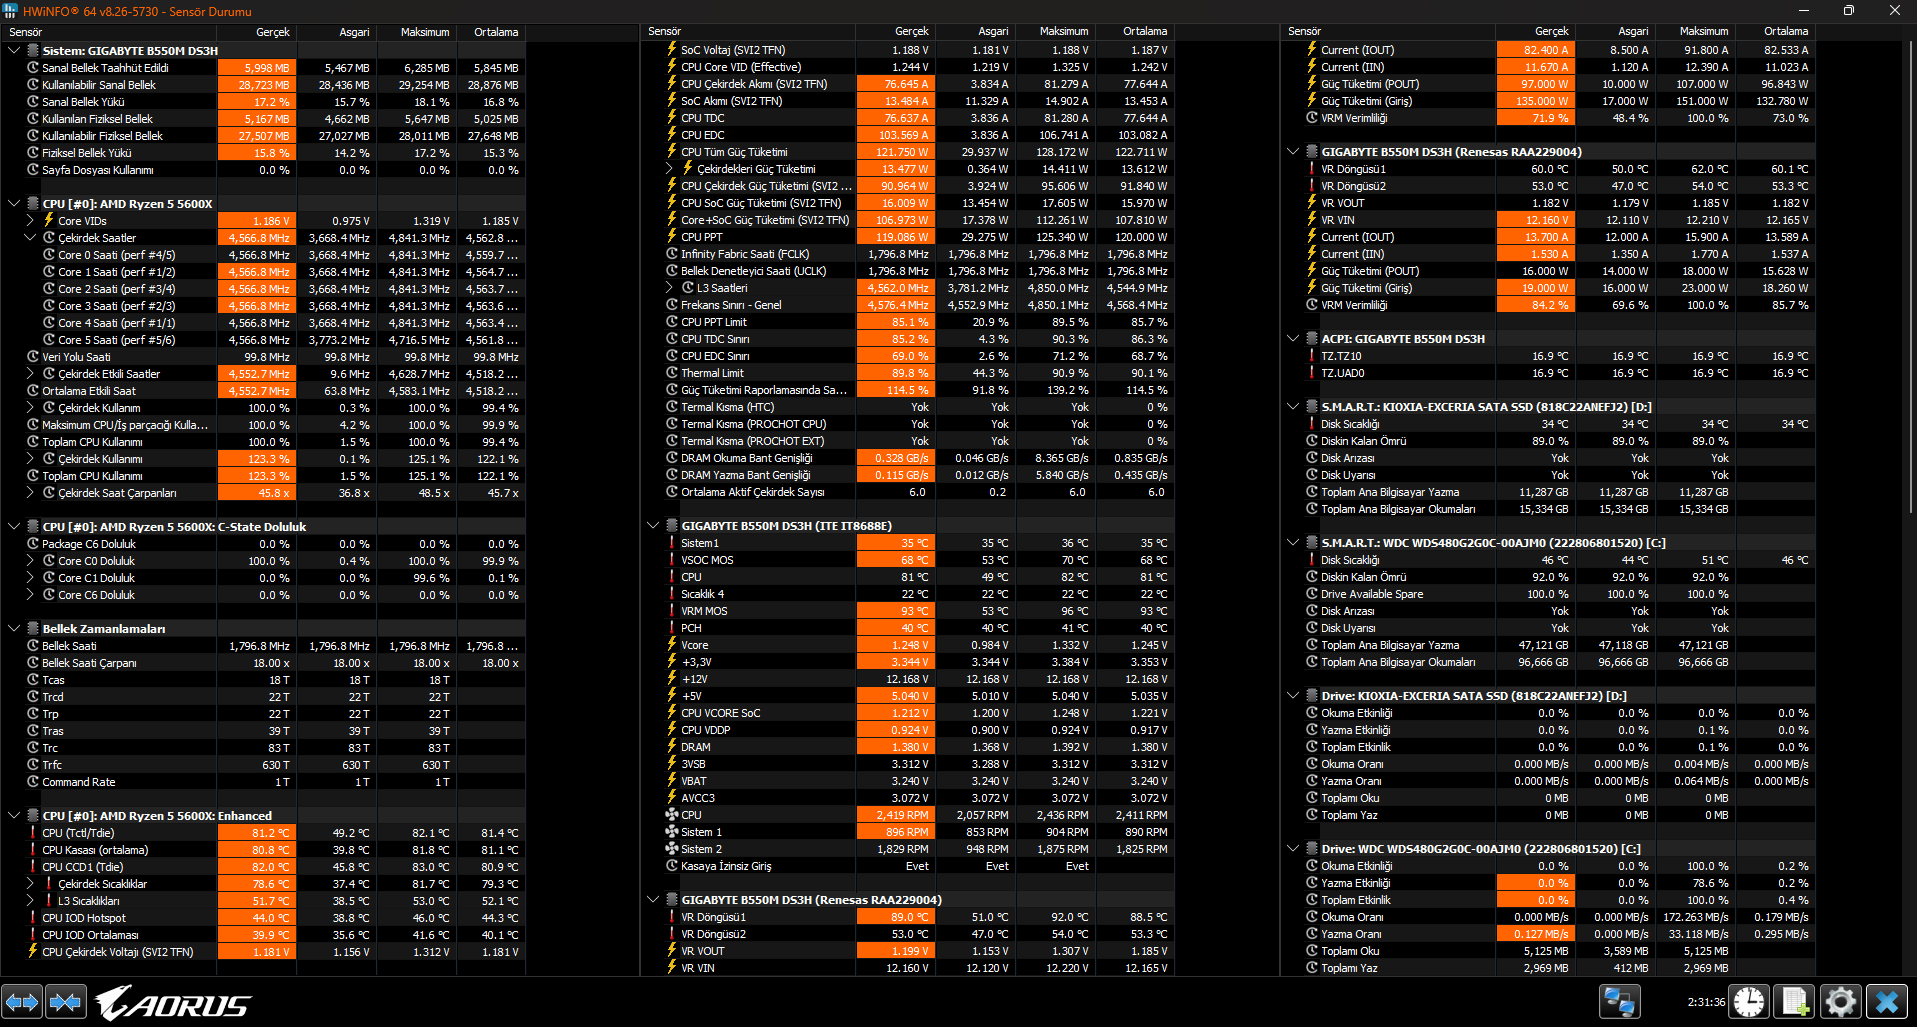The width and height of the screenshot is (1917, 1027).
Task: Click the clock icon beside Sanal Bellek Taahhüt Edildi
Action: (x=33, y=68)
